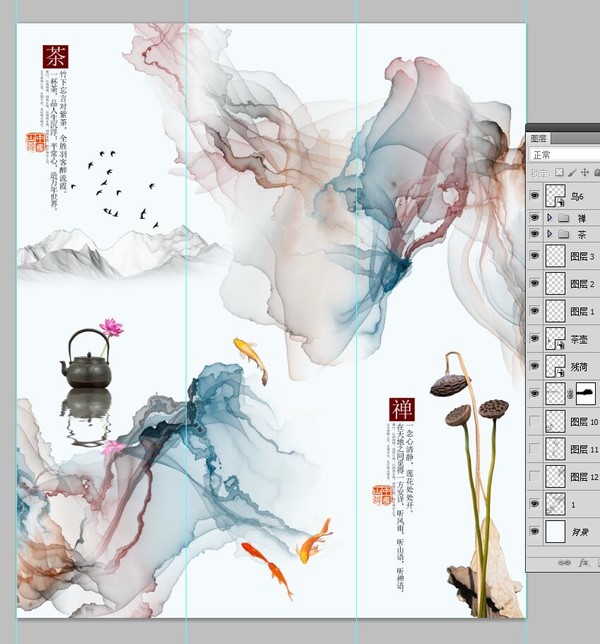Click the folder icon of group 茶

tap(563, 235)
